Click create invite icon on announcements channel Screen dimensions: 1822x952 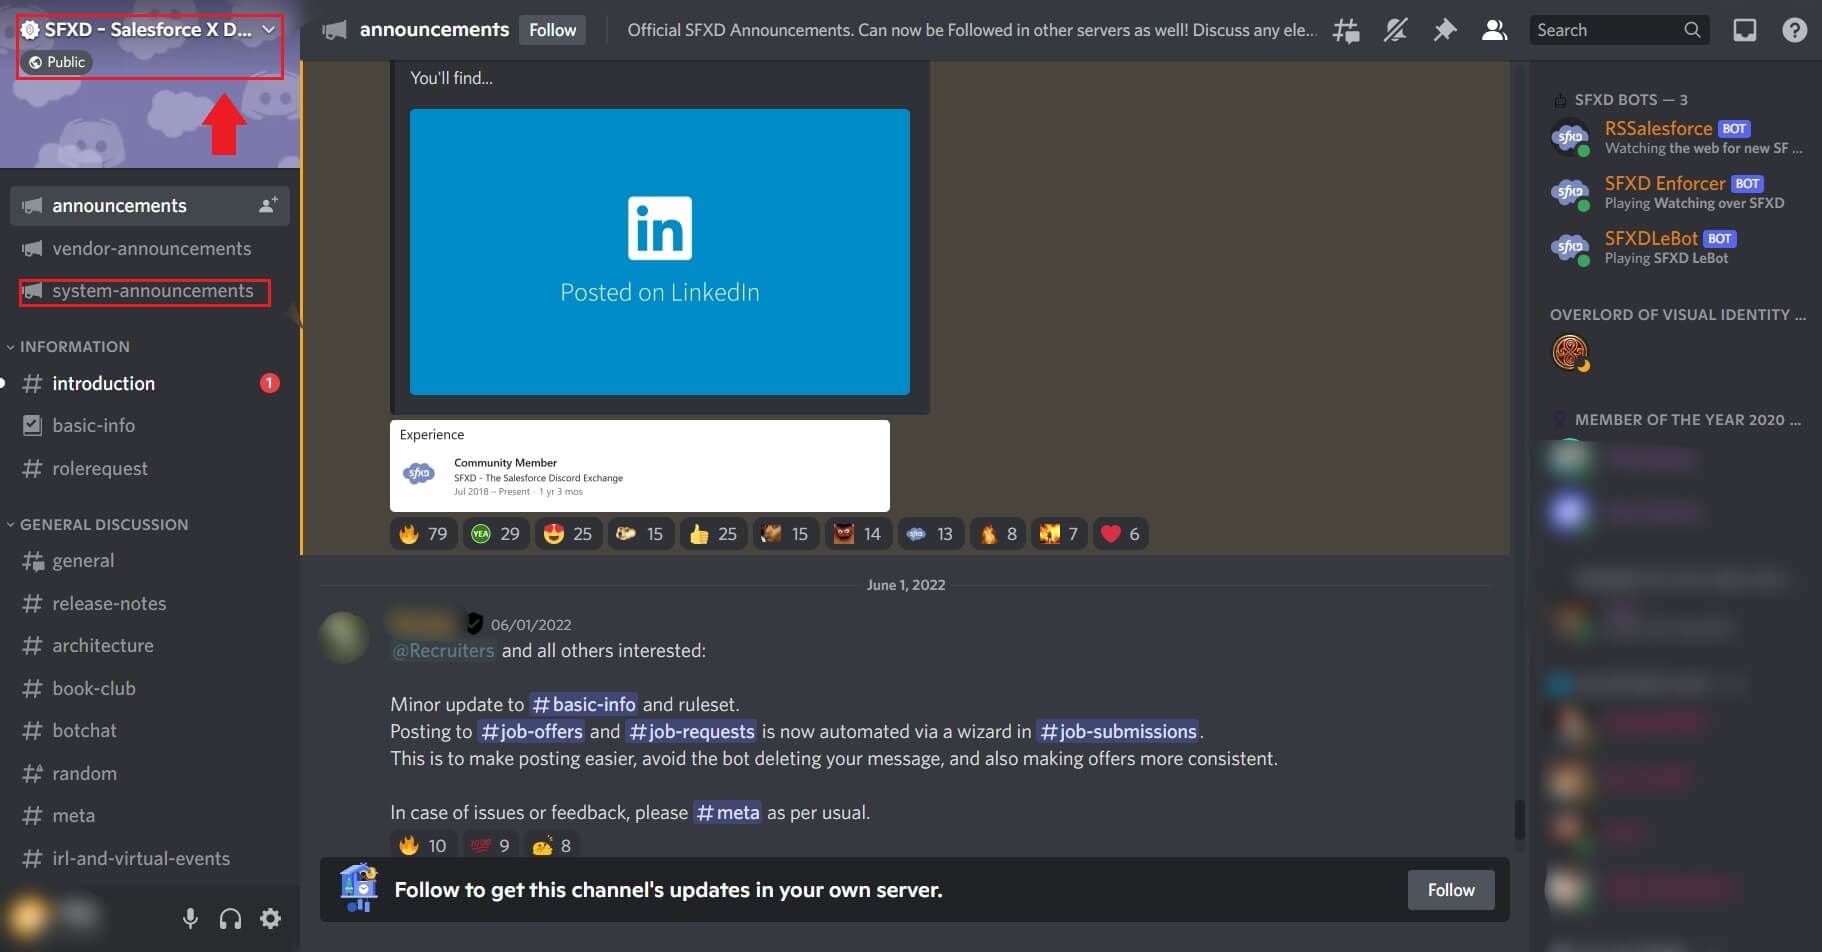pos(268,205)
